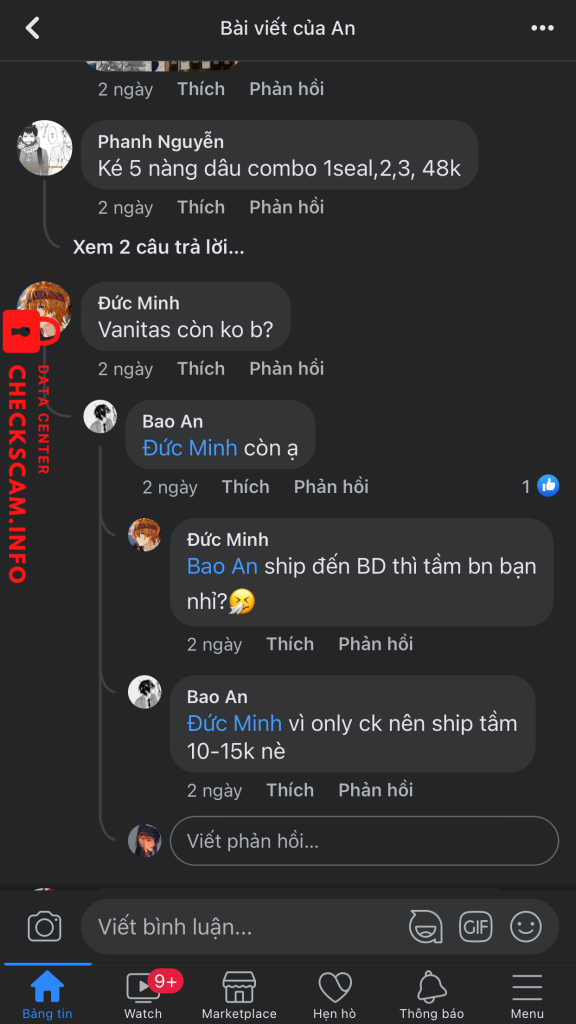This screenshot has width=576, height=1024.
Task: Open the Menu hamburger tab
Action: tap(527, 995)
